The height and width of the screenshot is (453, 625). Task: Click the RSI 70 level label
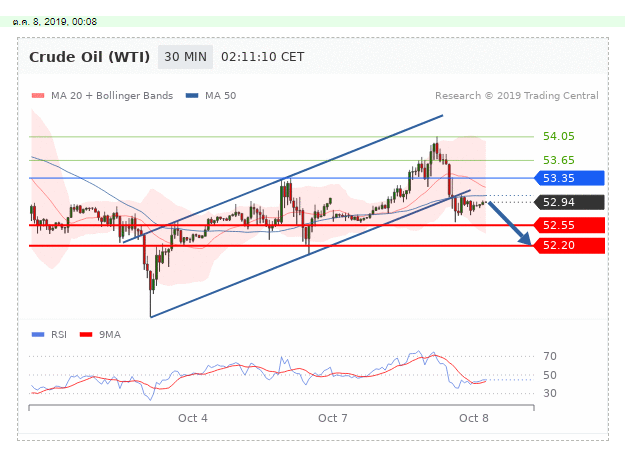550,356
